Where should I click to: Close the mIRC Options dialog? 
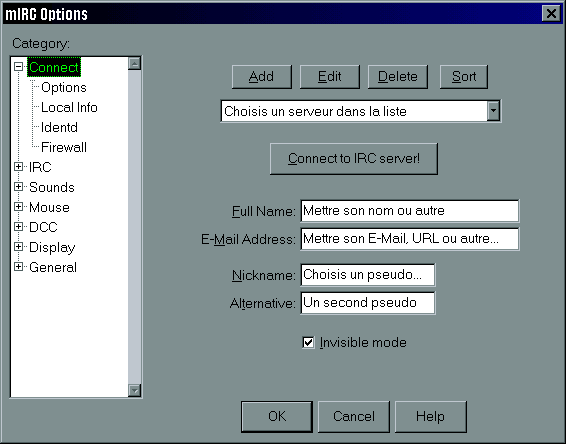pos(551,14)
